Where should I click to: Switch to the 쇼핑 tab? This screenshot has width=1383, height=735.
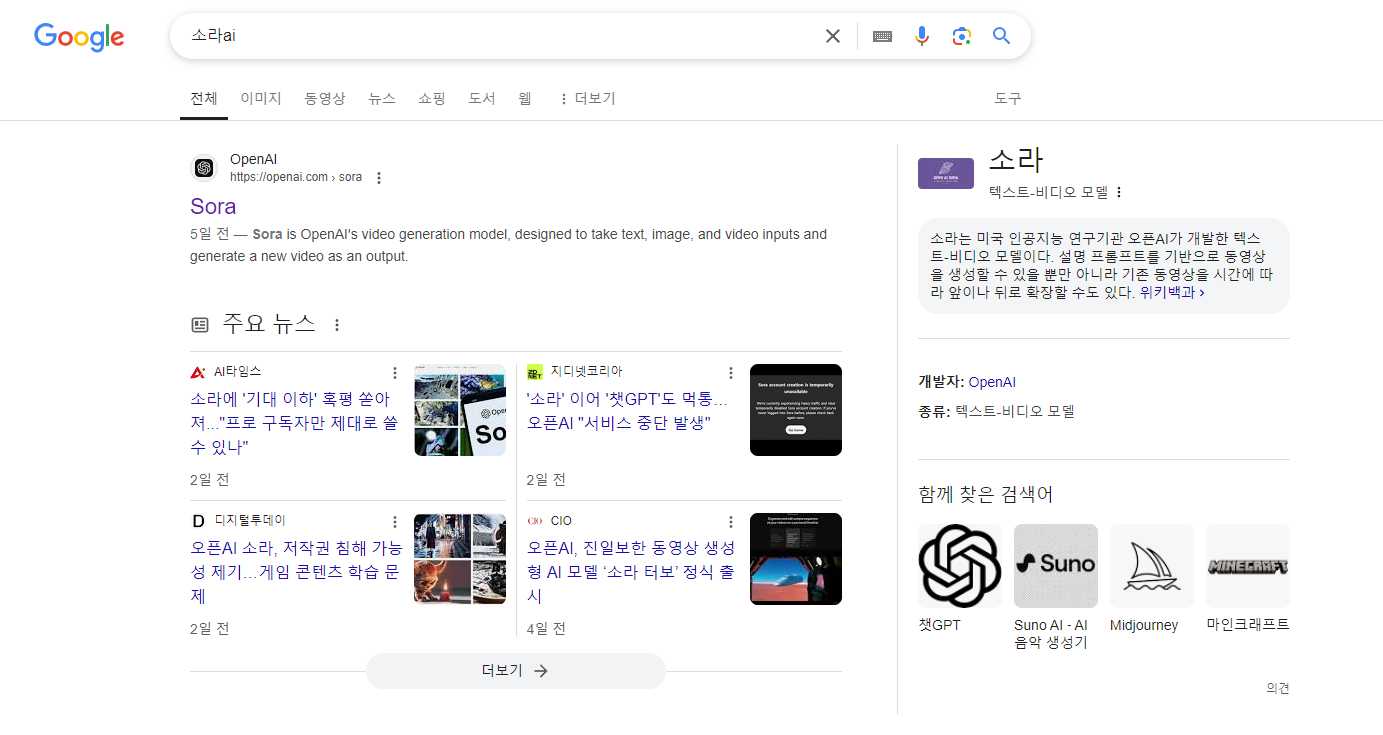[432, 99]
